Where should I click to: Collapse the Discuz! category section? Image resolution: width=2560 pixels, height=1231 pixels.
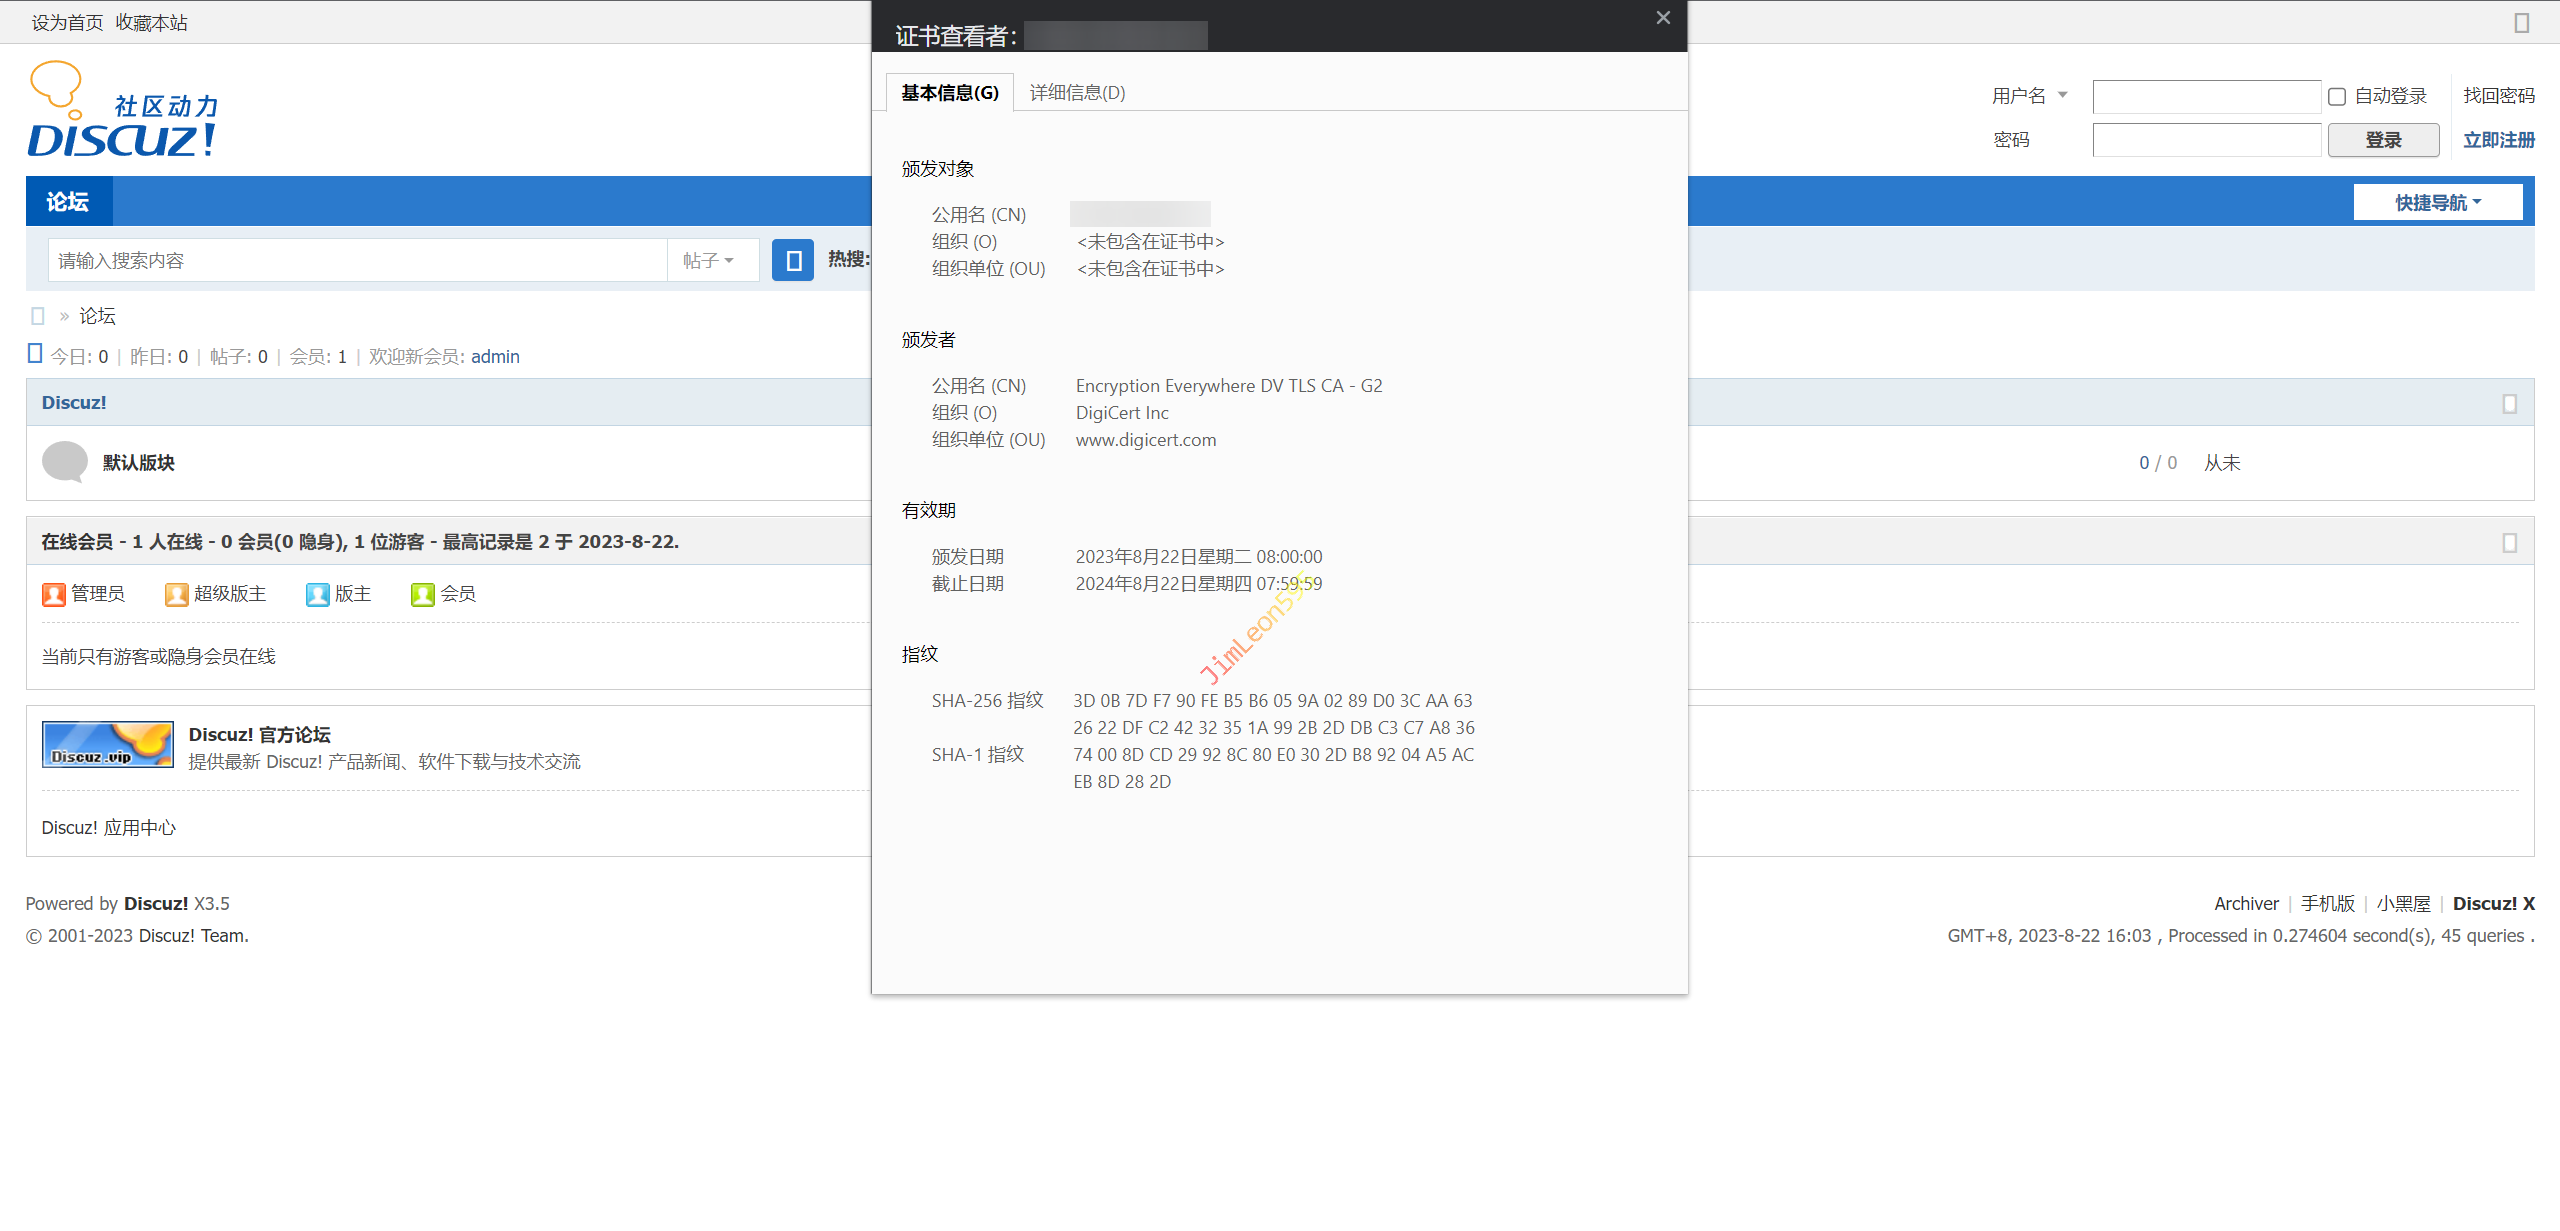2509,403
